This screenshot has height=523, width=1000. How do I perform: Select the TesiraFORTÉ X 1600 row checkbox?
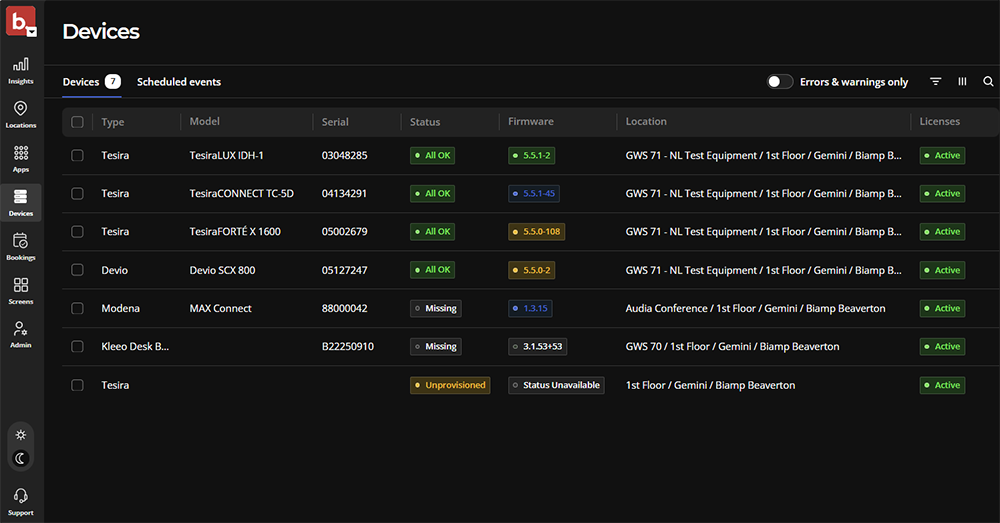pyautogui.click(x=77, y=232)
